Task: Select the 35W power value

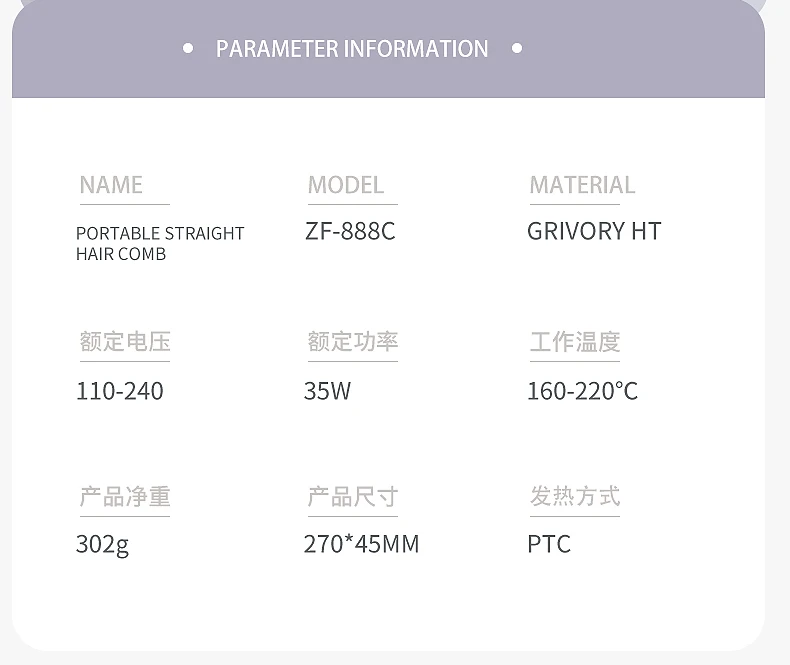Action: pyautogui.click(x=328, y=390)
